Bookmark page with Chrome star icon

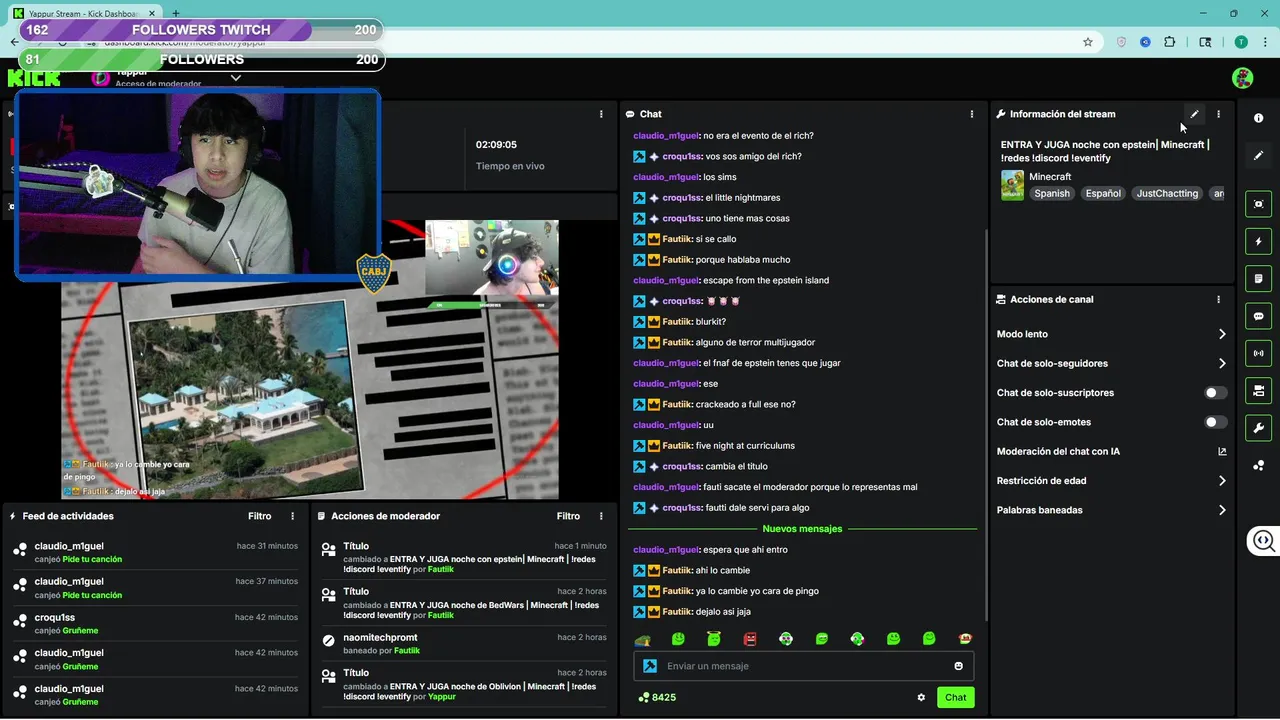(x=1088, y=42)
